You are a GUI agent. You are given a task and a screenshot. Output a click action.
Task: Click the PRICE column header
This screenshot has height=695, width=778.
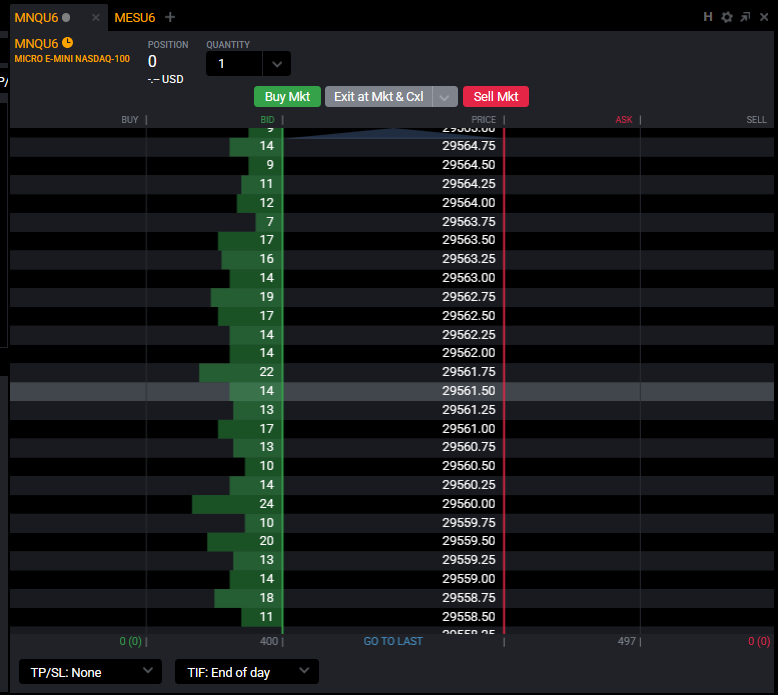click(x=483, y=120)
